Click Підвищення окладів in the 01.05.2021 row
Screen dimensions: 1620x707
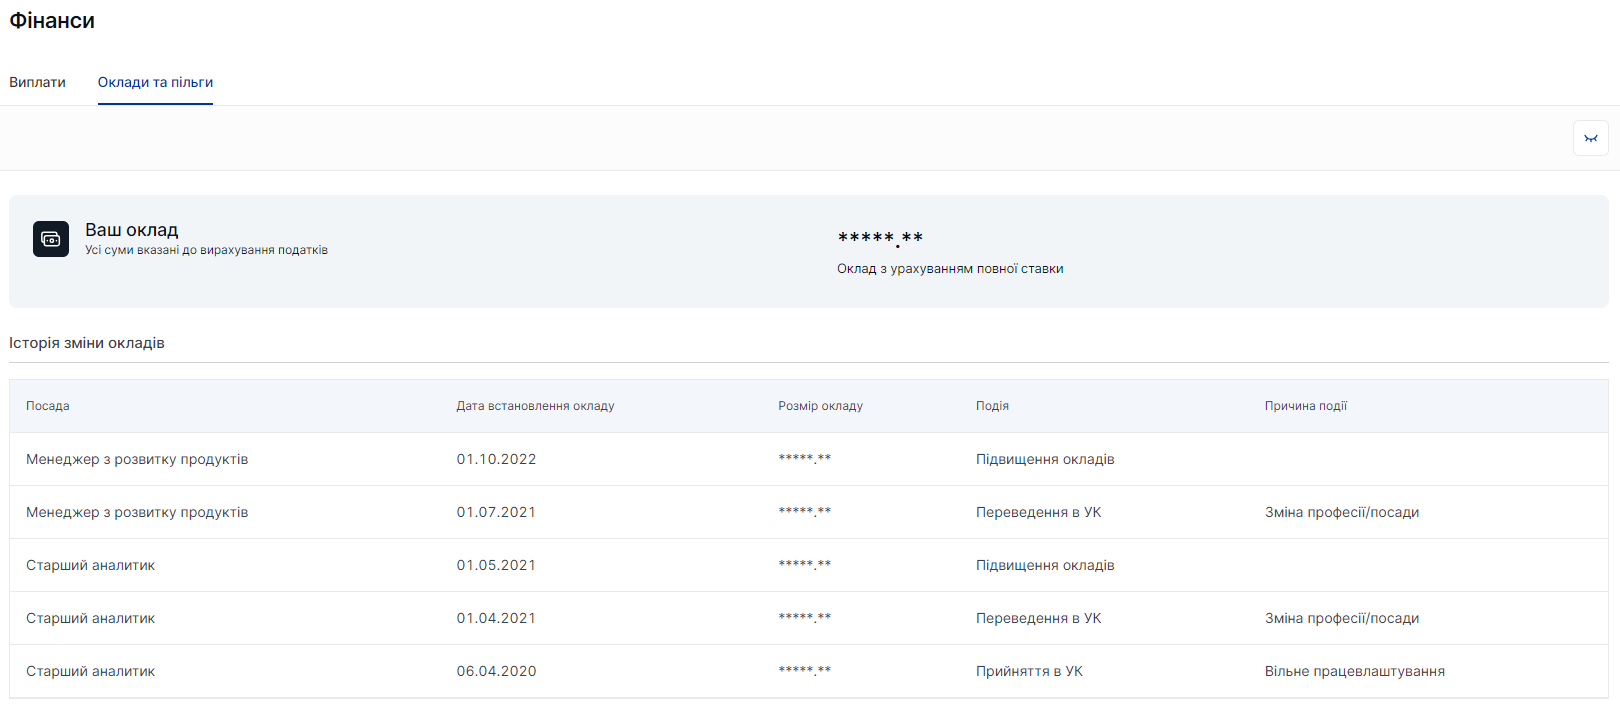pyautogui.click(x=1045, y=565)
